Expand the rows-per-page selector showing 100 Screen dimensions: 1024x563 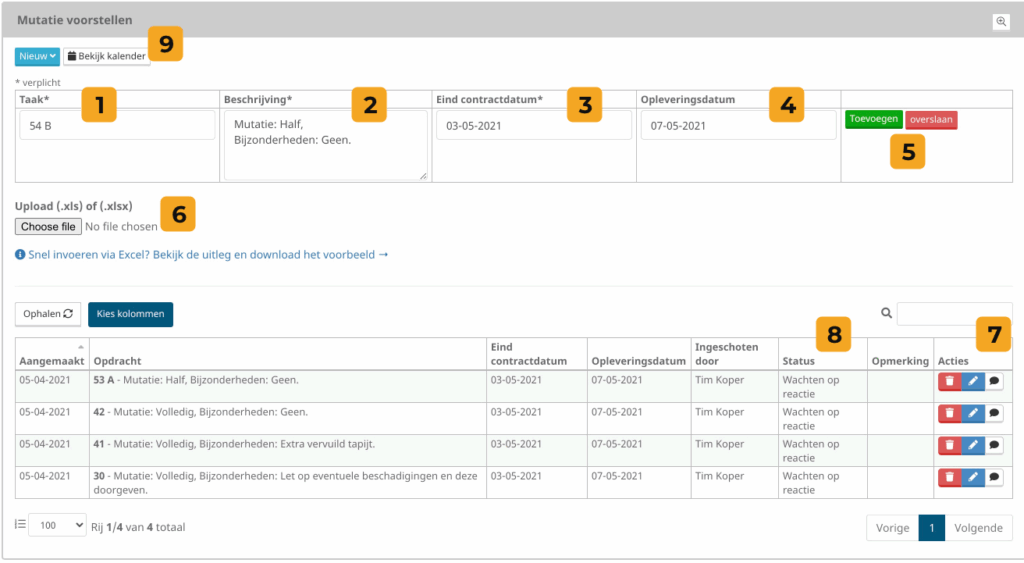point(57,526)
